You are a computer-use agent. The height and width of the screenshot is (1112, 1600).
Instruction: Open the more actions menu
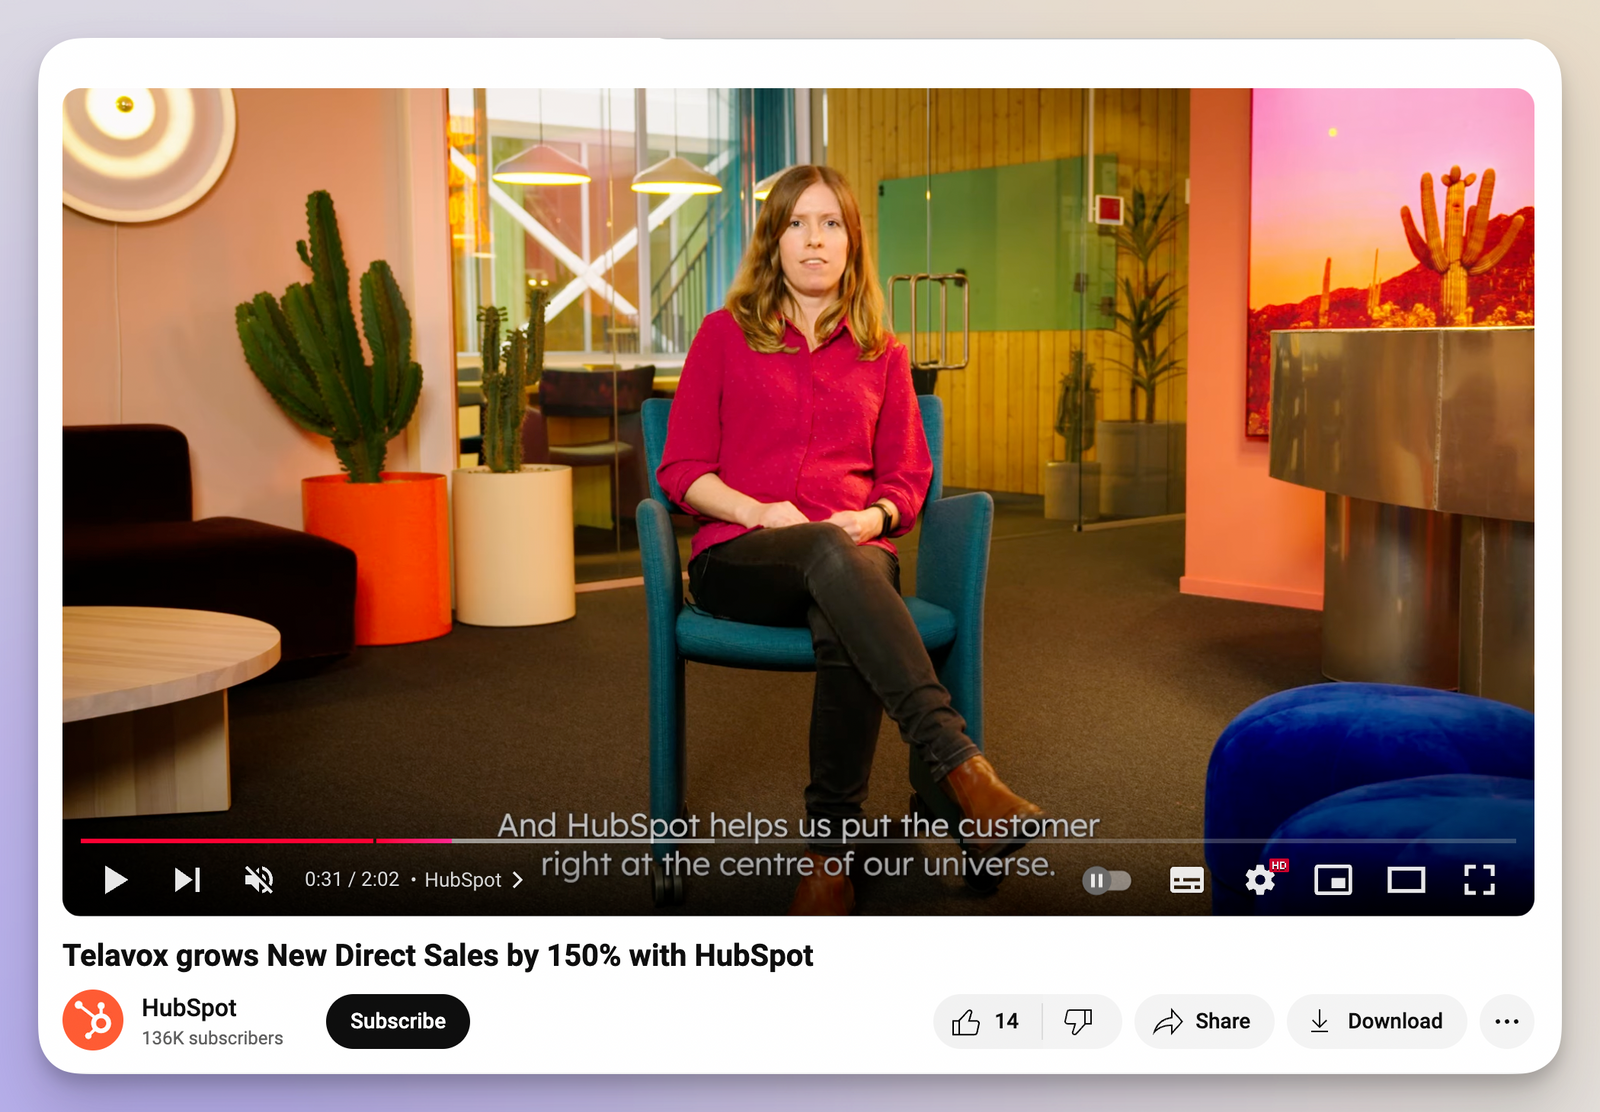pyautogui.click(x=1506, y=1021)
